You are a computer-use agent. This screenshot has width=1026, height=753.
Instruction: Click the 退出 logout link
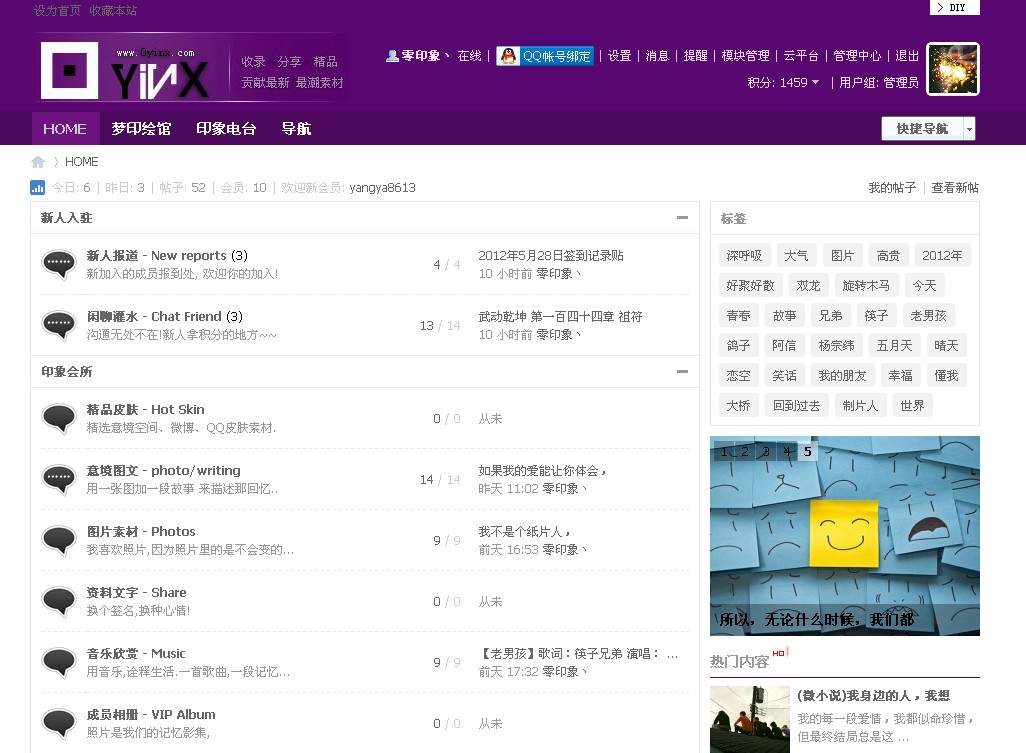pos(907,56)
